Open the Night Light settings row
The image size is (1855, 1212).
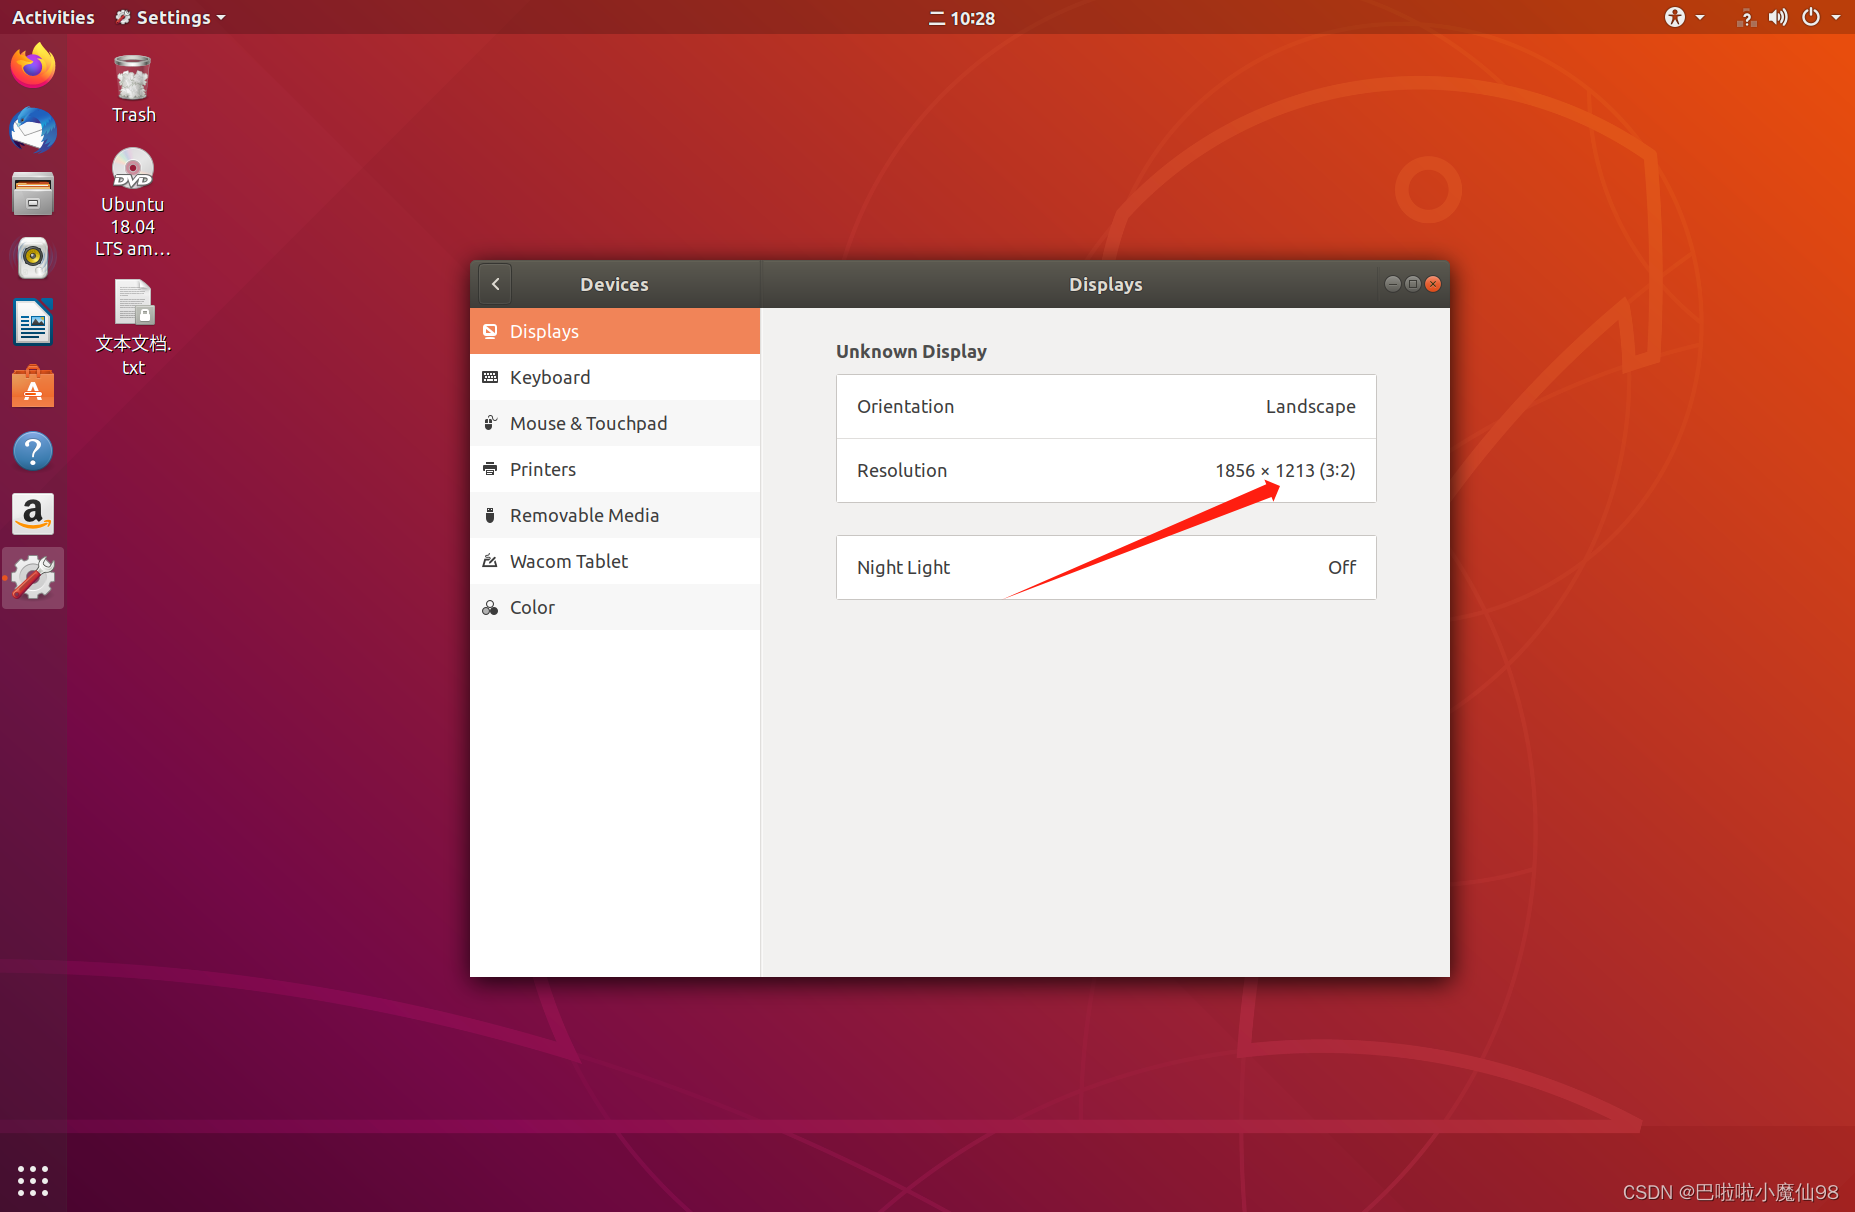(1105, 567)
